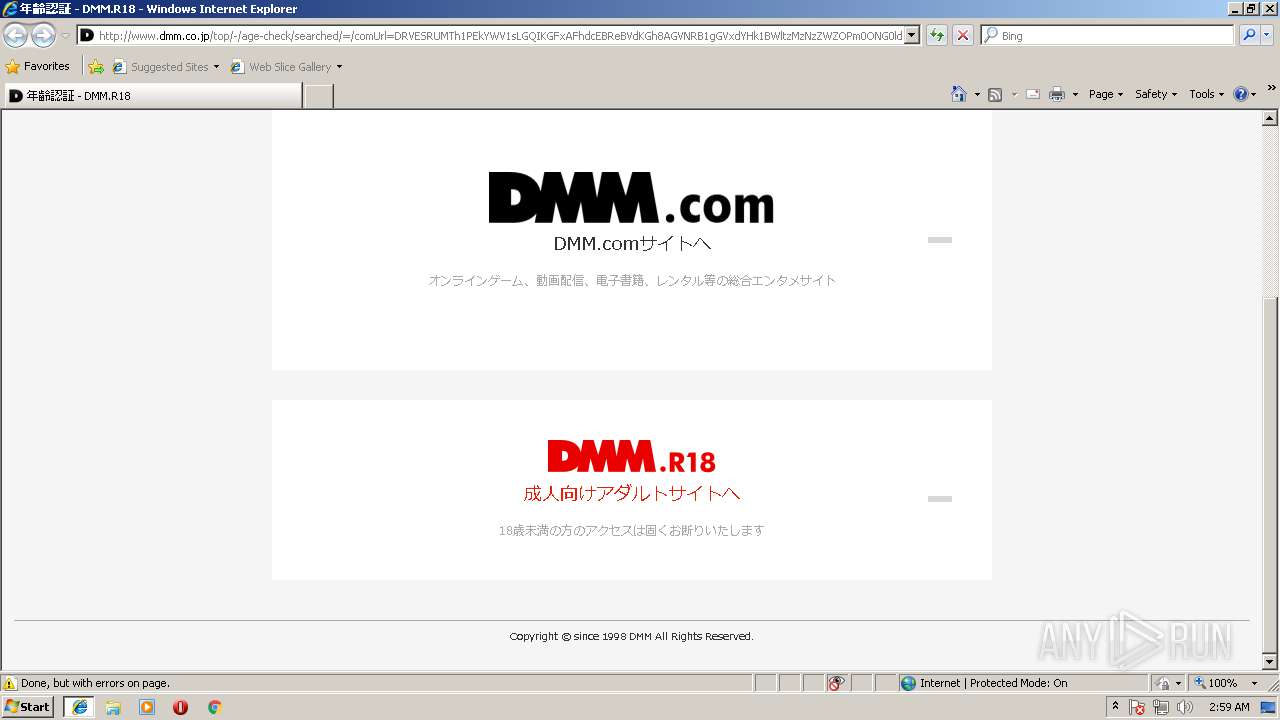
Task: Click the scrollbar up arrow
Action: point(1270,119)
